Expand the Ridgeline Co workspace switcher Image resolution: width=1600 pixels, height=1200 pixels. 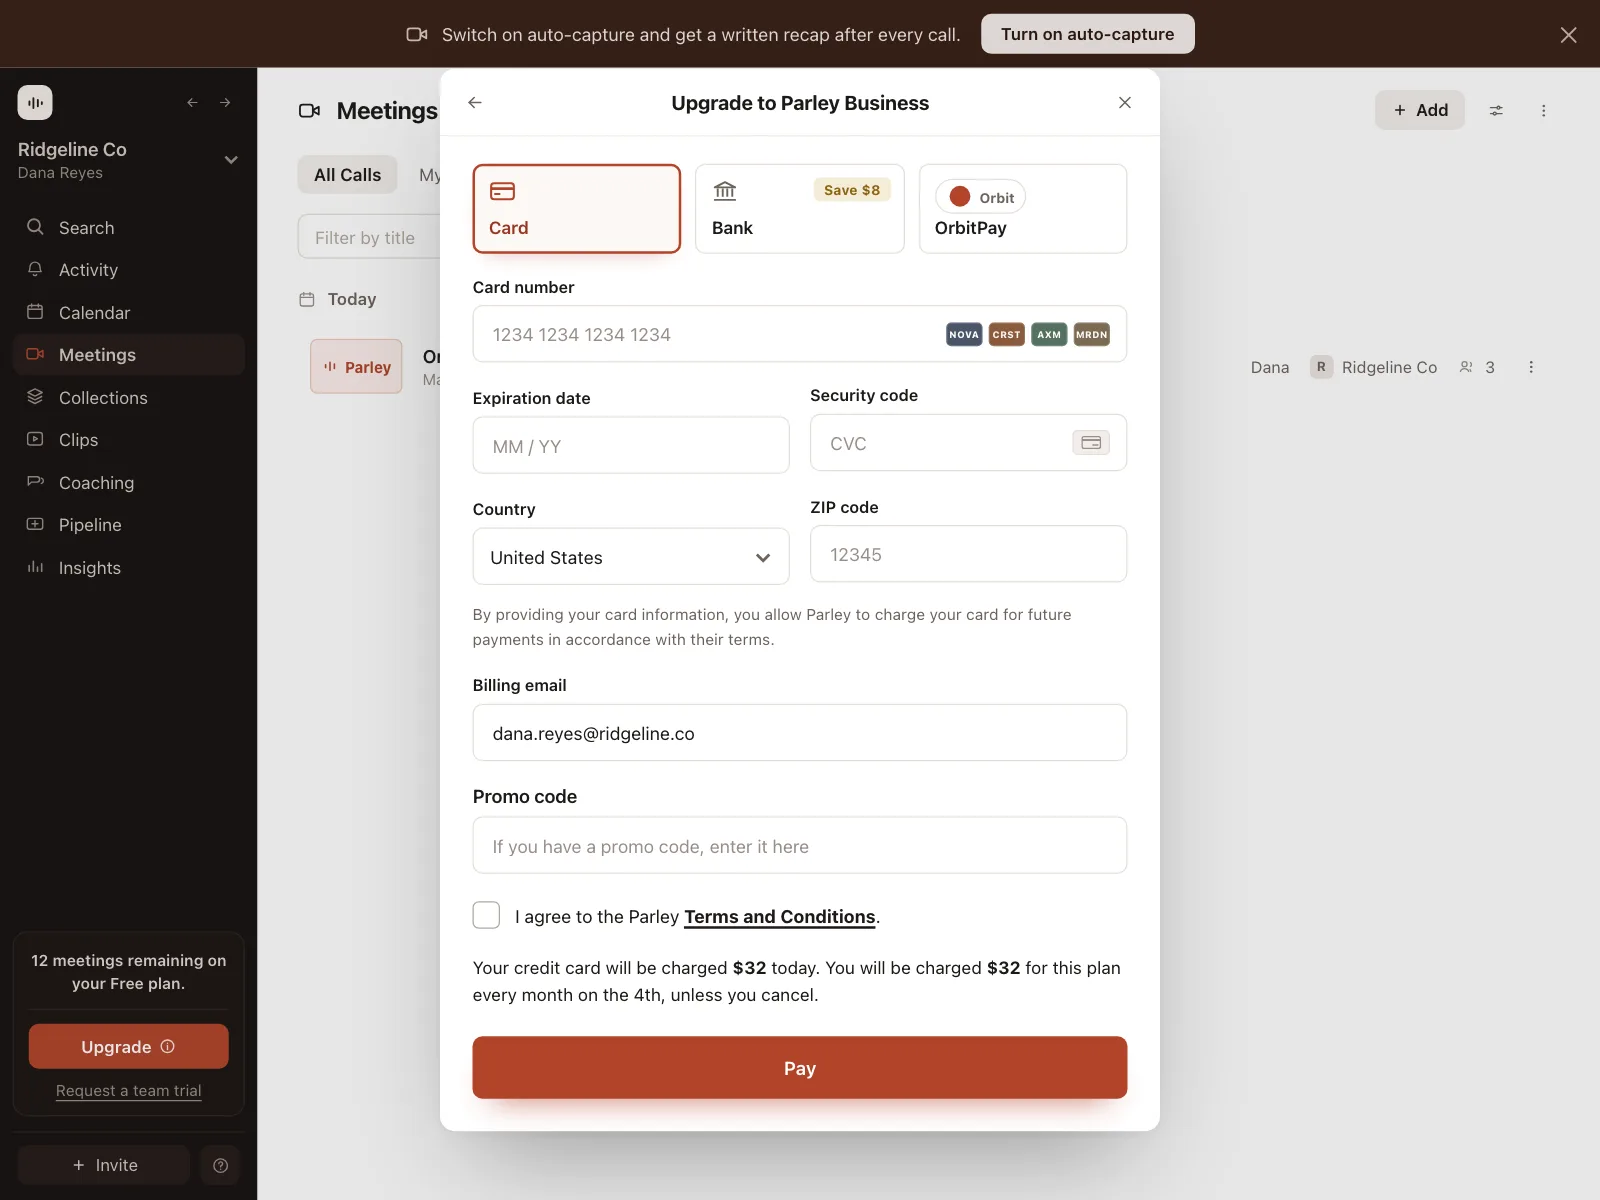click(x=231, y=160)
